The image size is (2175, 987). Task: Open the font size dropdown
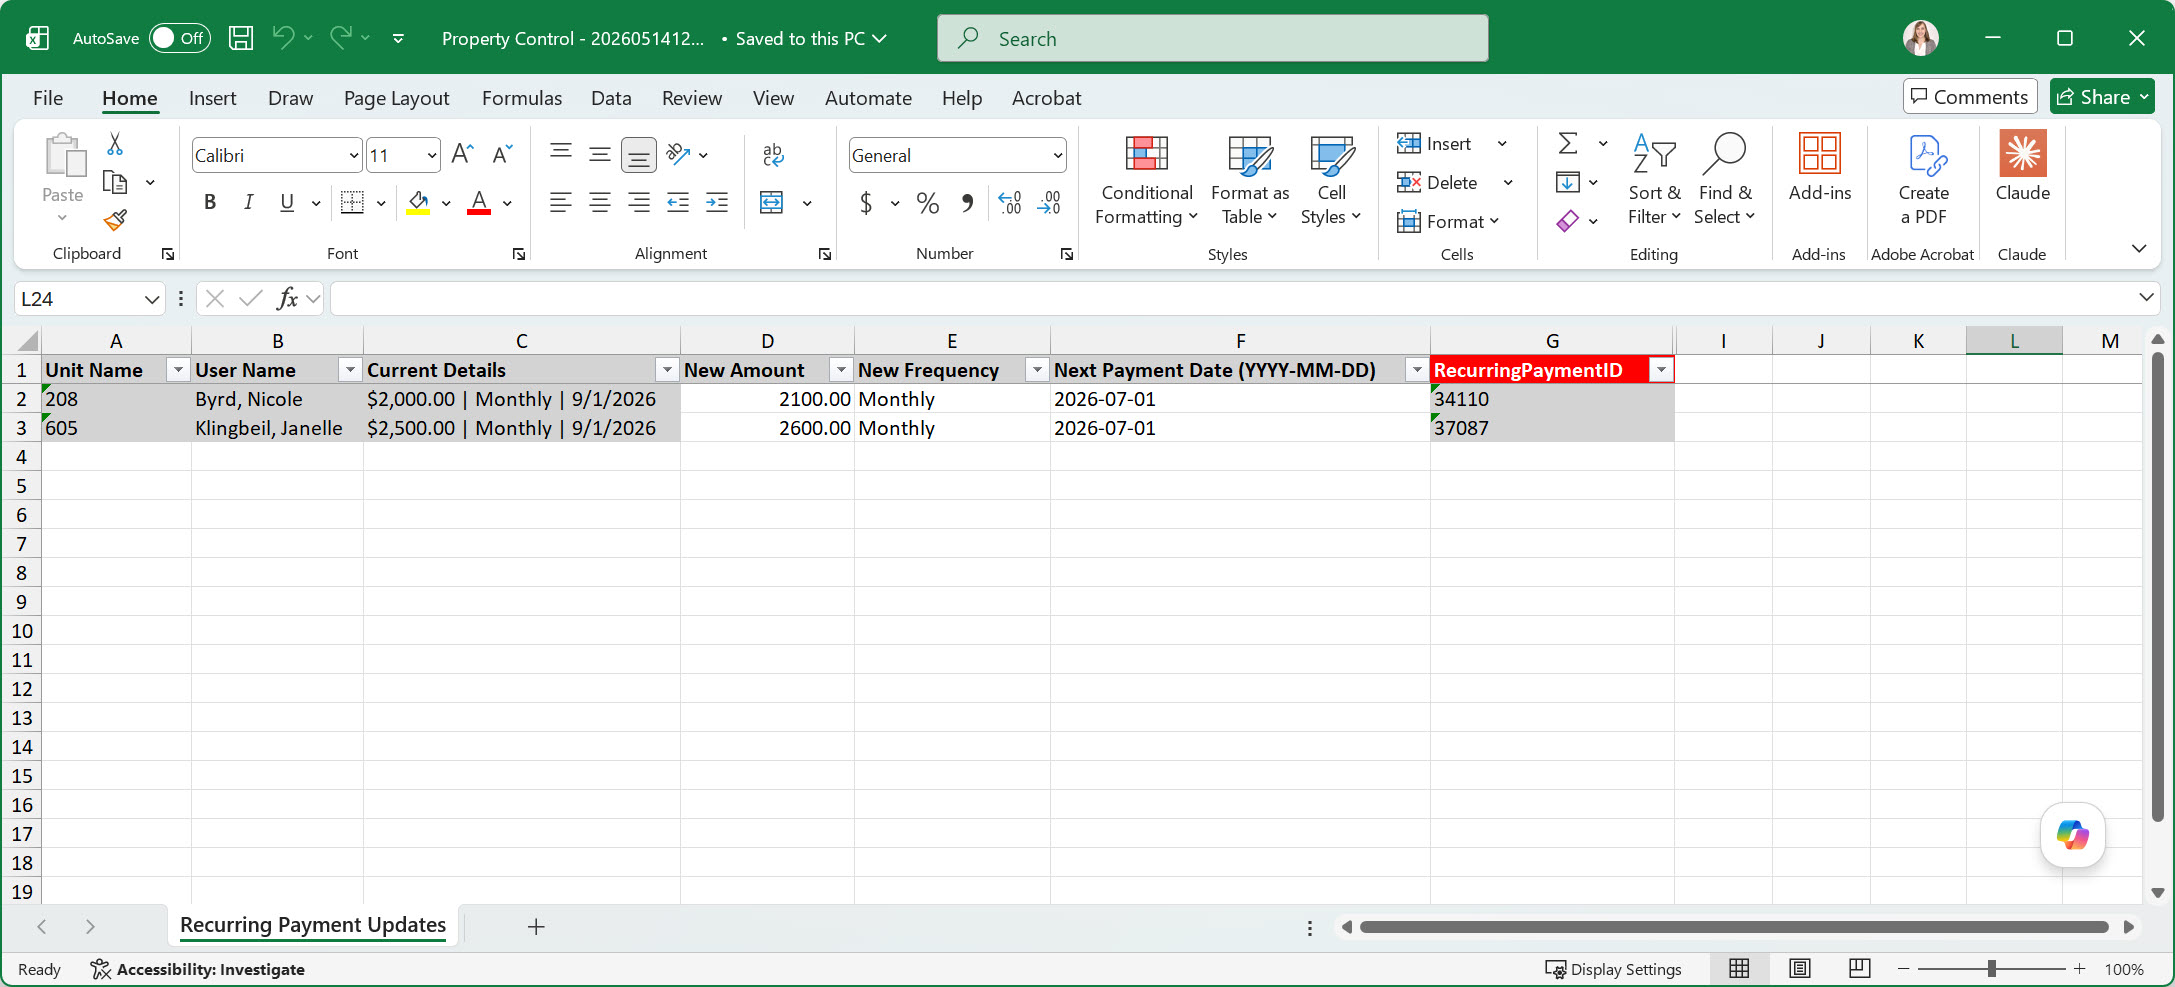click(432, 155)
